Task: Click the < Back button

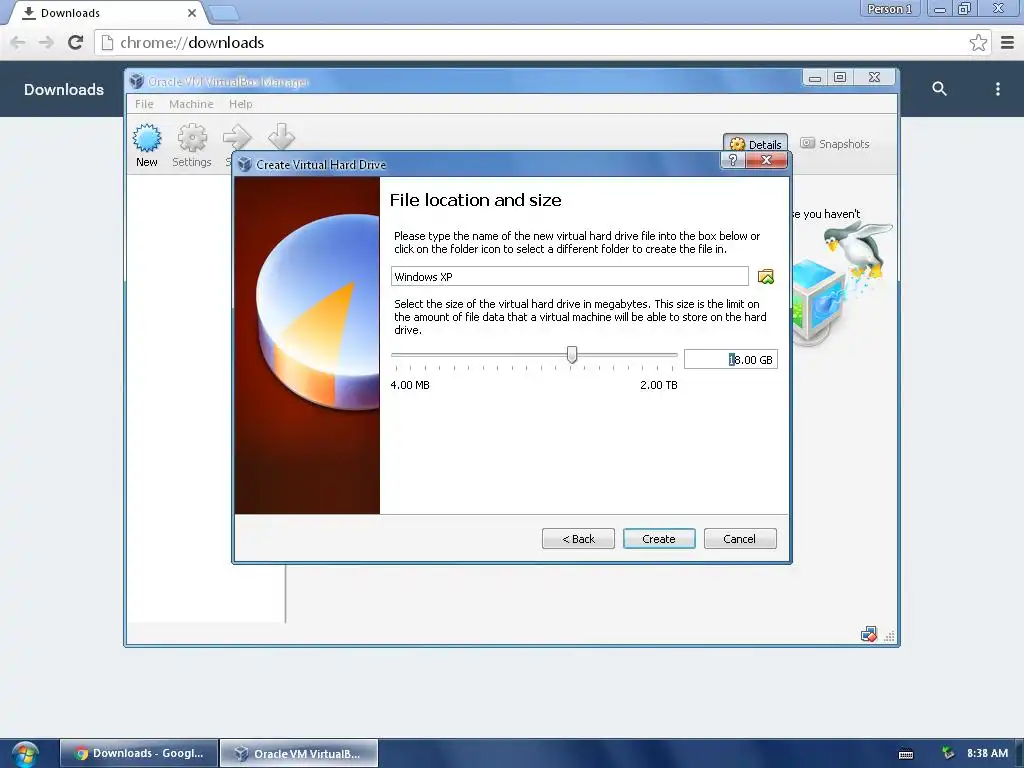Action: click(x=578, y=539)
